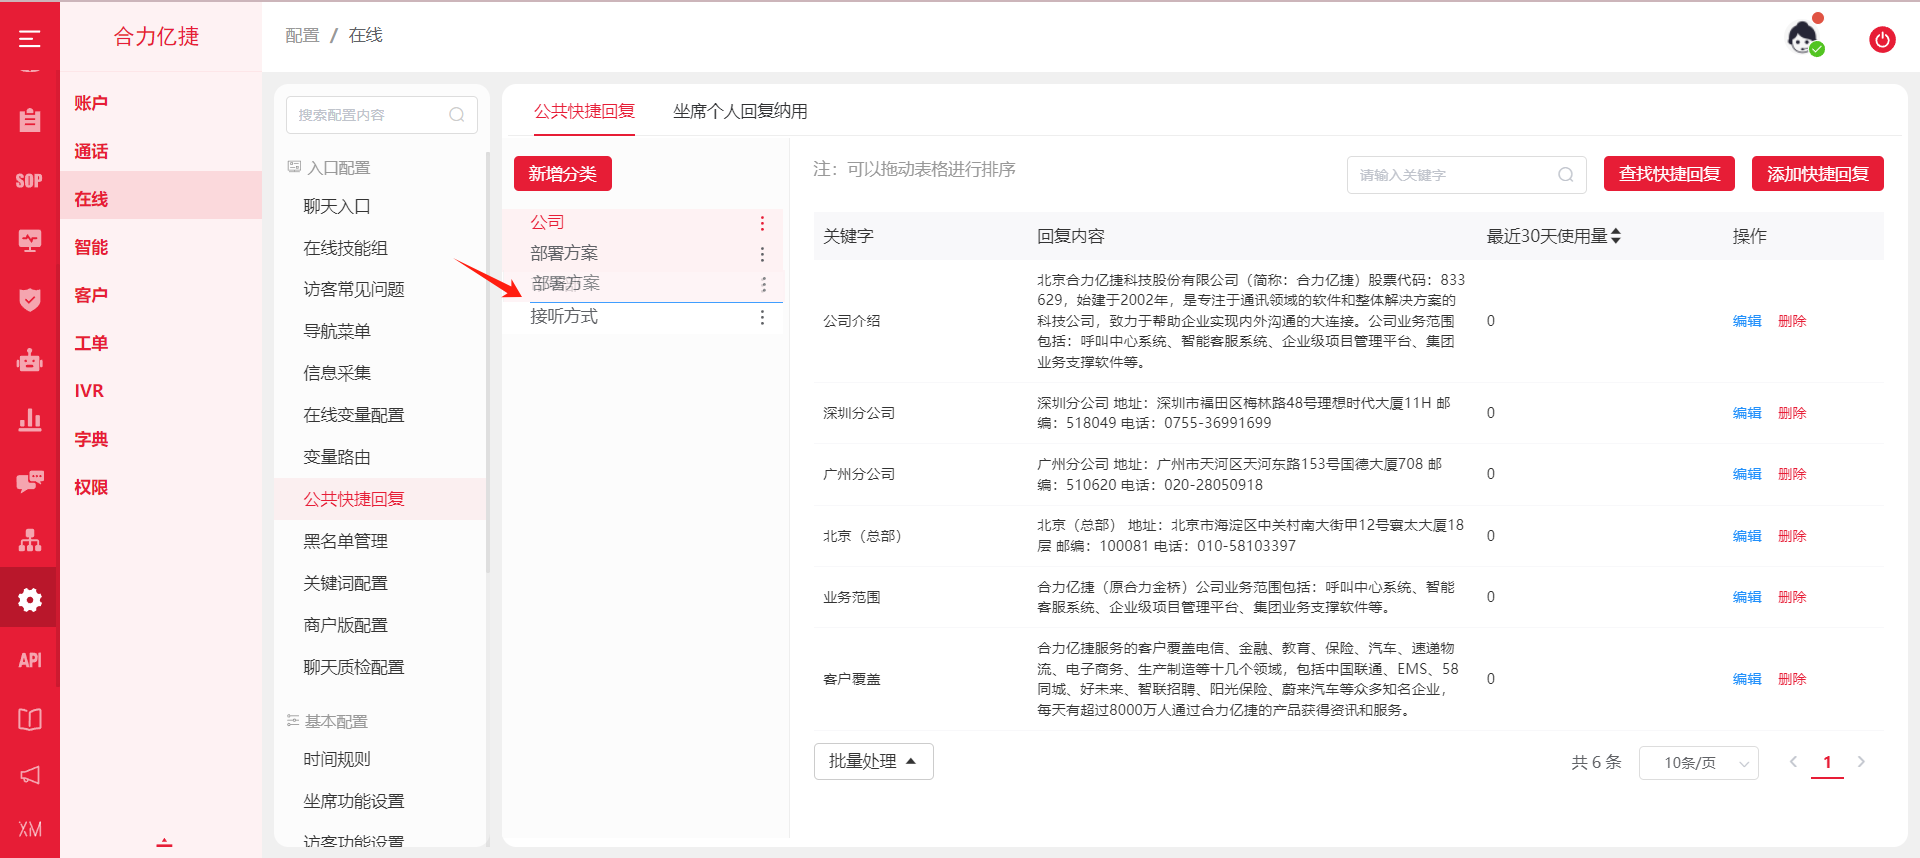Go to the next page arrow
The height and width of the screenshot is (858, 1920).
click(x=1861, y=762)
